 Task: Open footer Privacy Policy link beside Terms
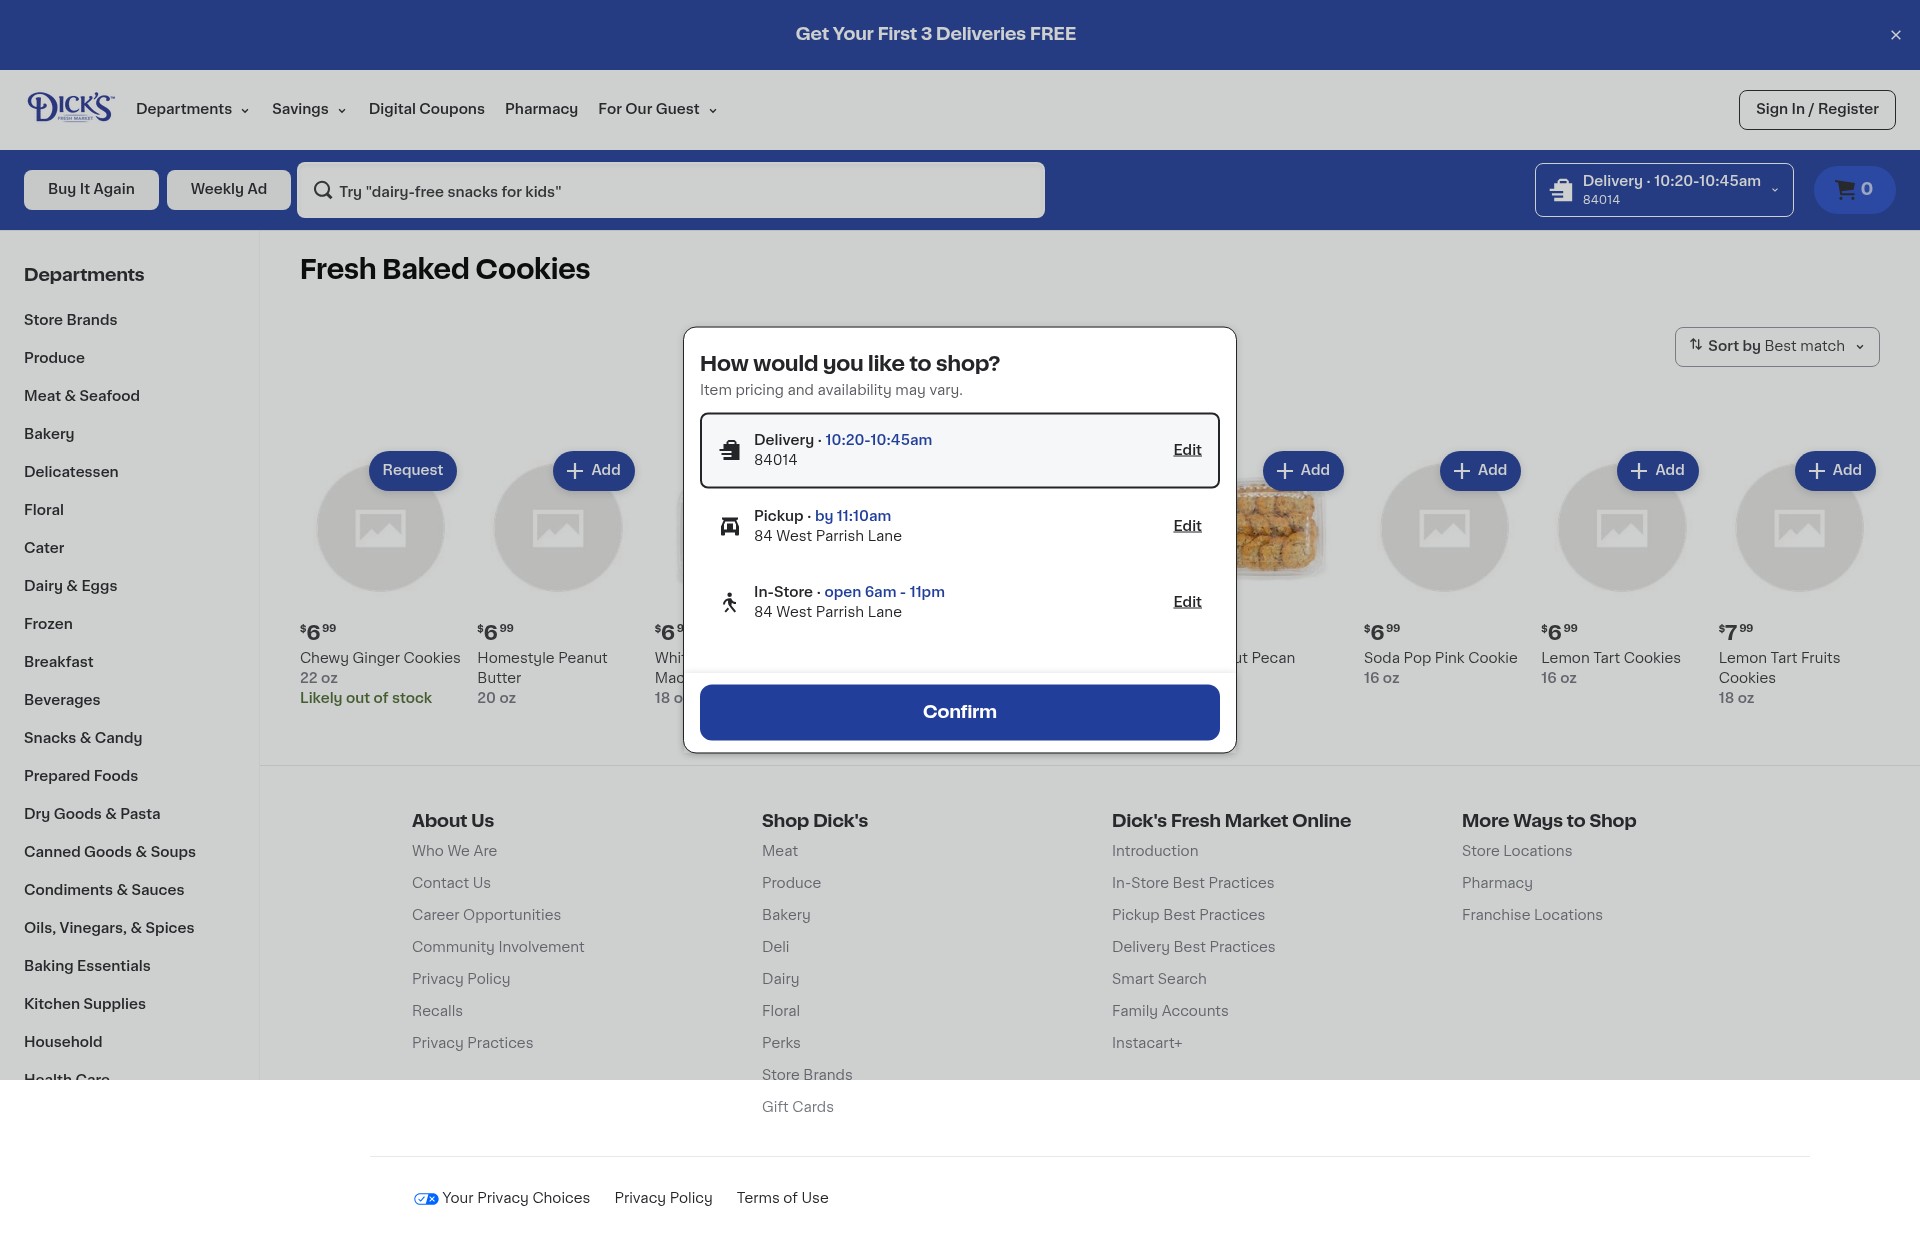663,1198
